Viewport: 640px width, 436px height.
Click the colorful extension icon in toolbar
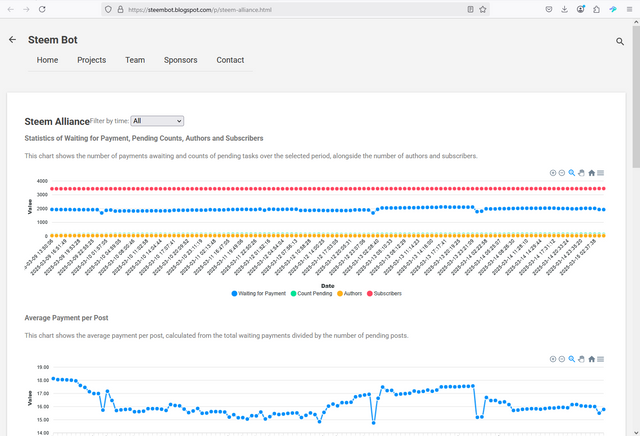coord(613,9)
